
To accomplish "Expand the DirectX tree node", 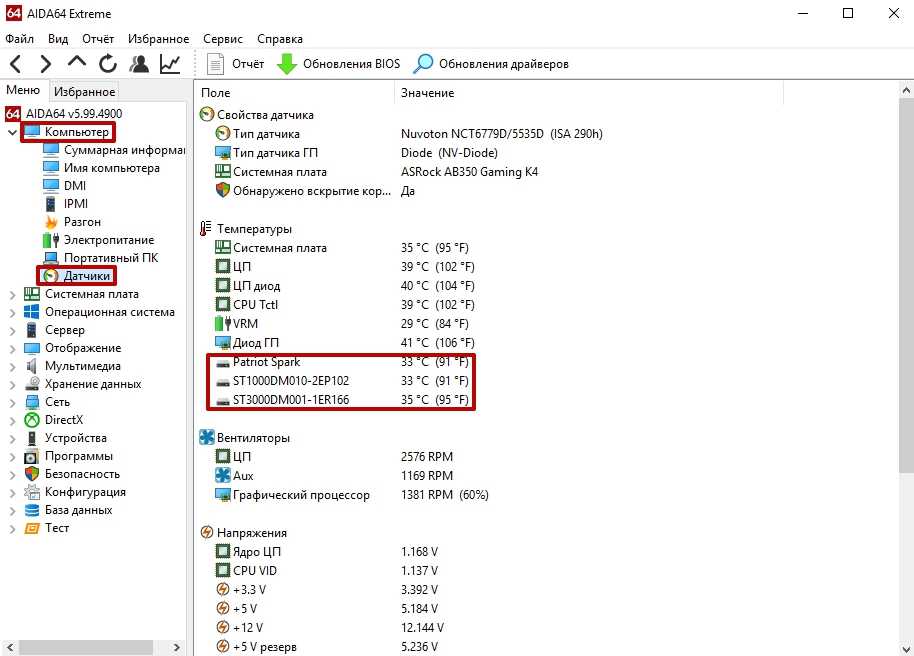I will click(12, 420).
